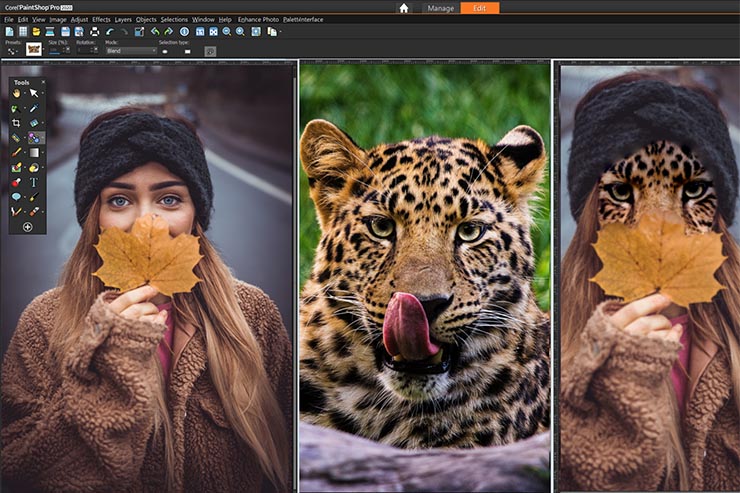Click the Home icon tab
This screenshot has height=493, width=740.
pyautogui.click(x=404, y=8)
